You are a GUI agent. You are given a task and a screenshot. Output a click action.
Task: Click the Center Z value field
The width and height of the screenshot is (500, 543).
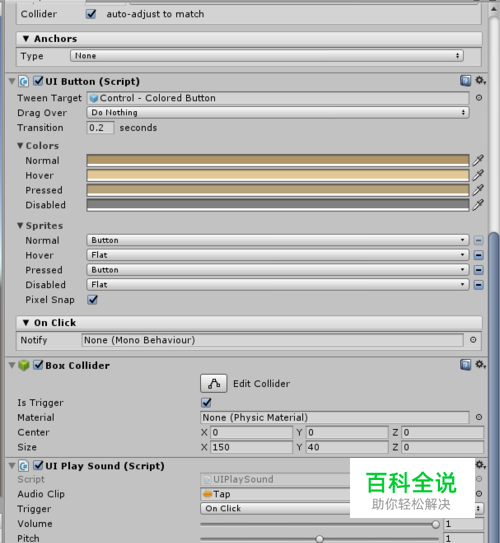443,432
